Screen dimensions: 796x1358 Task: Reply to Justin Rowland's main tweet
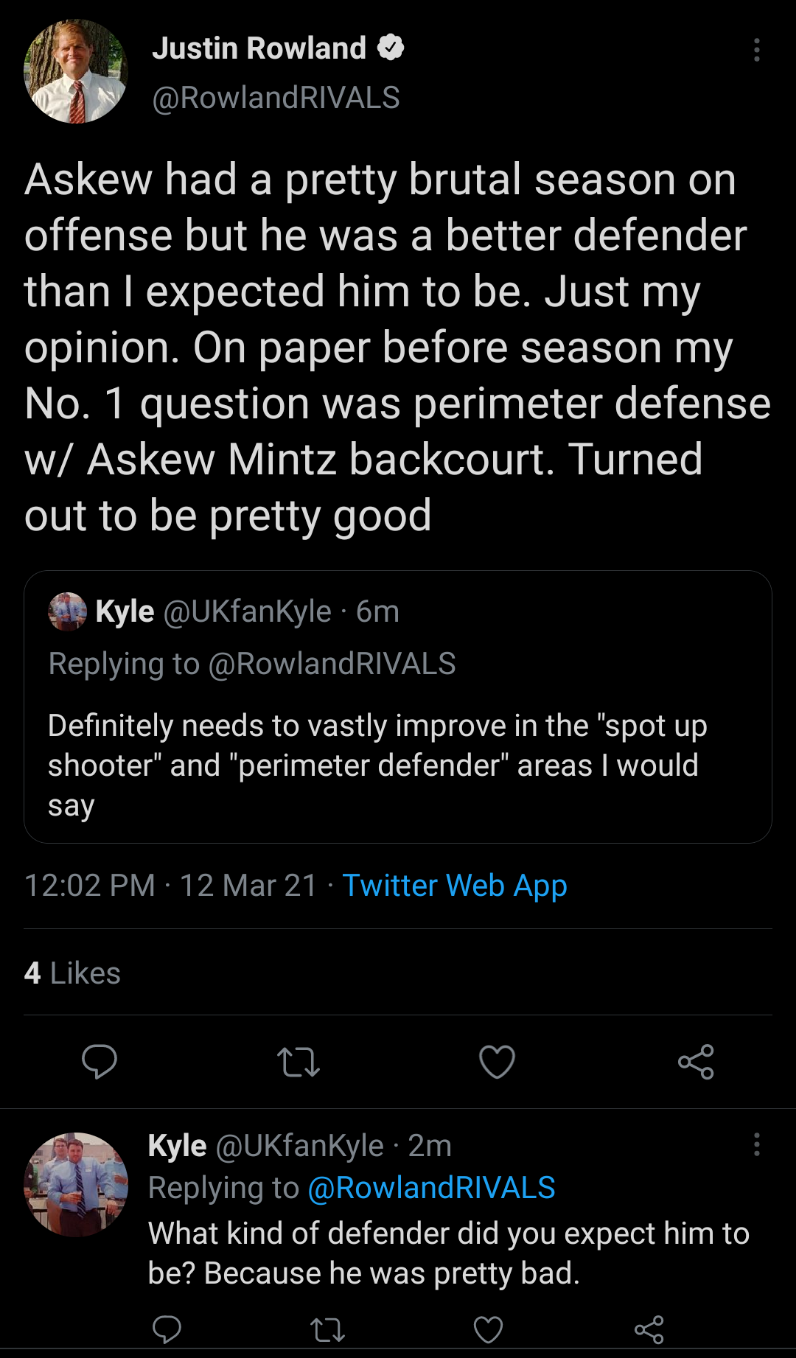(x=98, y=1062)
